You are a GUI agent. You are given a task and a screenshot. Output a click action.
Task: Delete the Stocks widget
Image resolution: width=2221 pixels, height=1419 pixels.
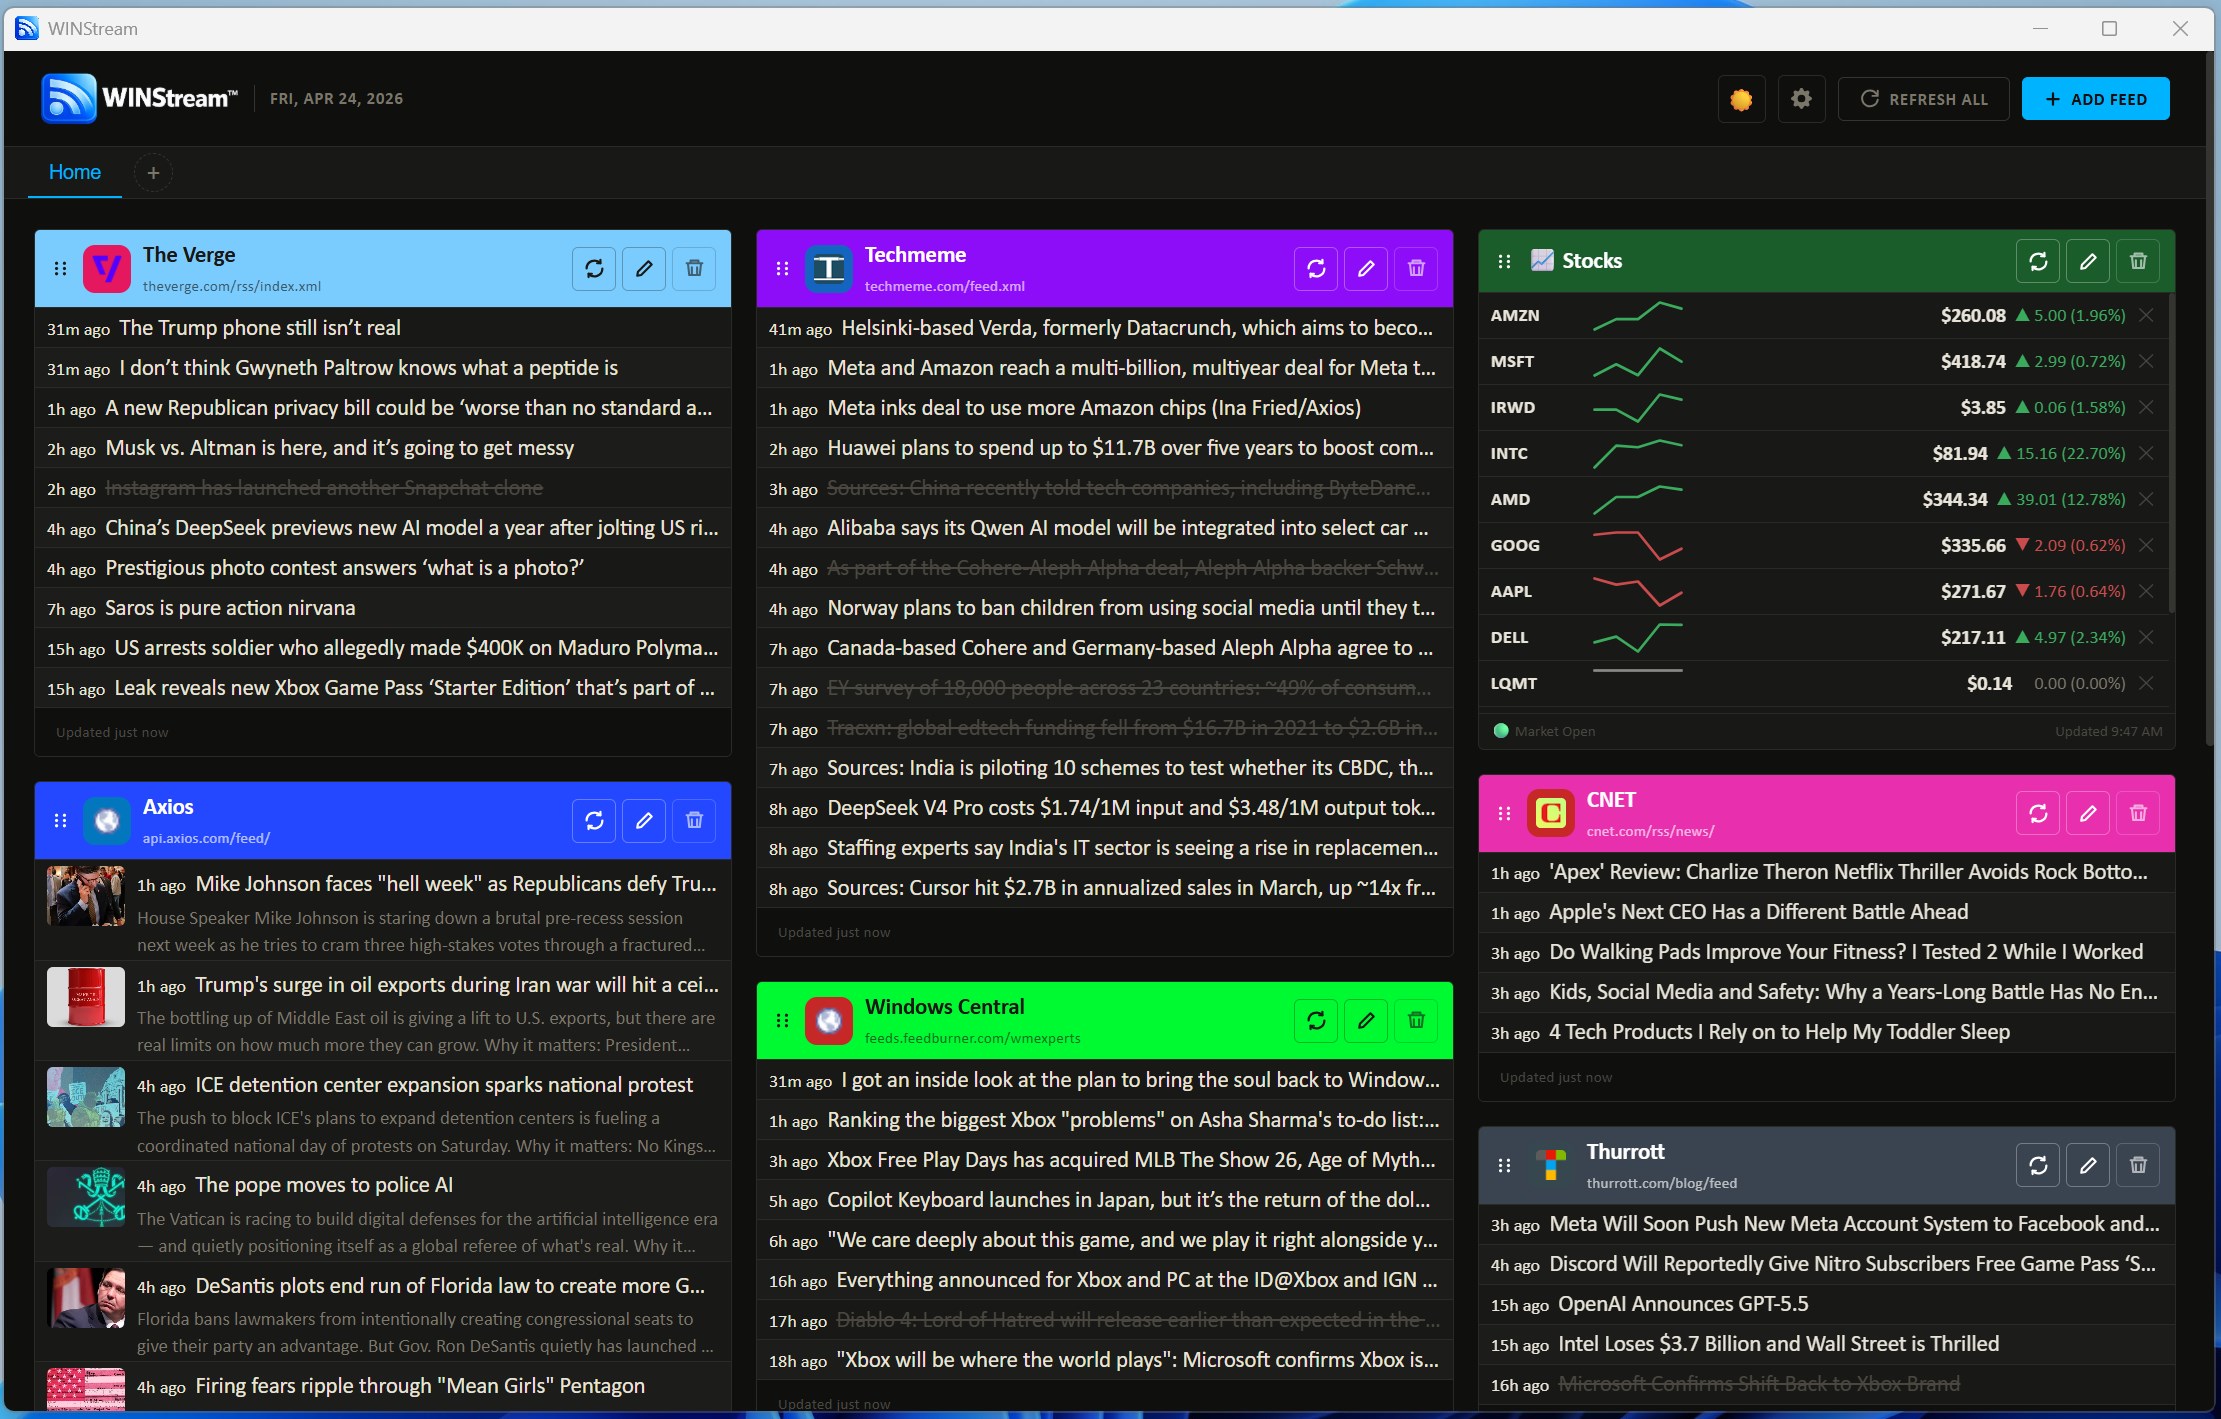(x=2138, y=261)
